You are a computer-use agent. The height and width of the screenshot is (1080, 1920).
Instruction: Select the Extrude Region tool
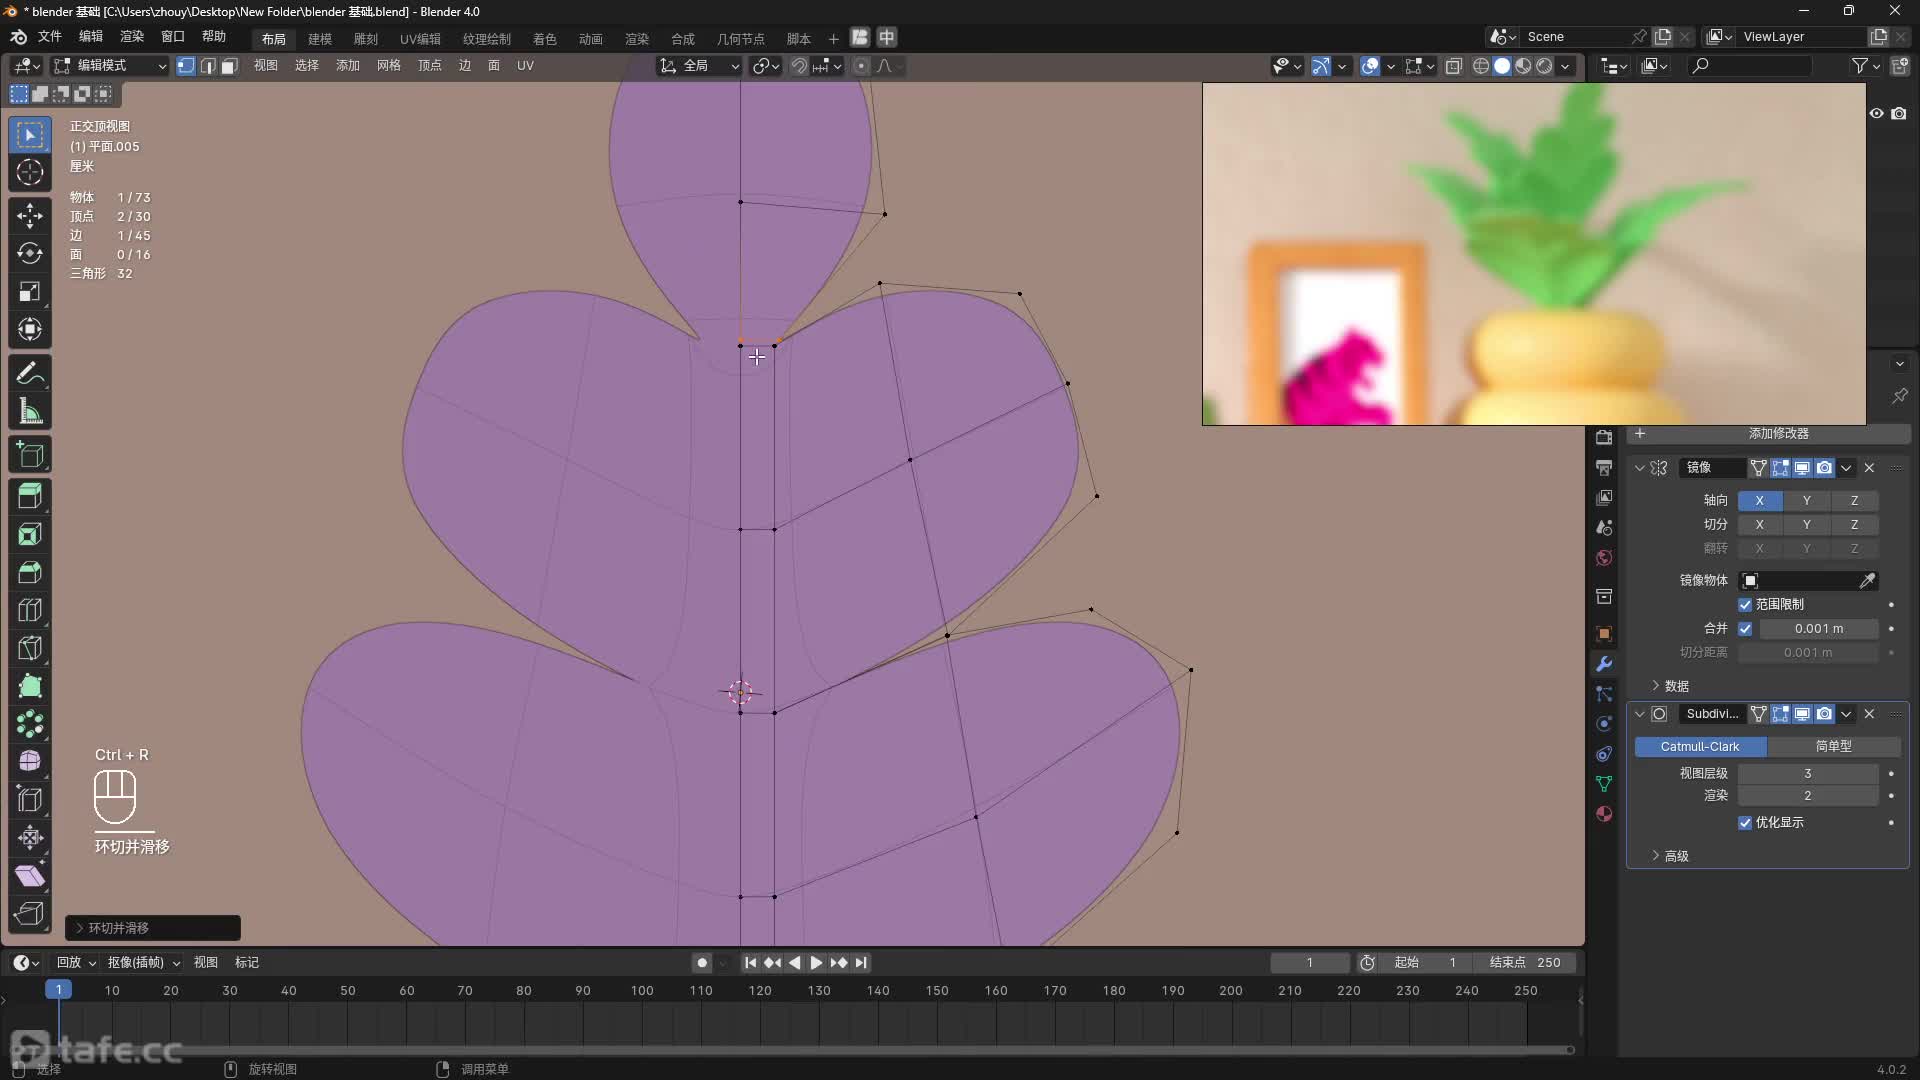pos(30,496)
